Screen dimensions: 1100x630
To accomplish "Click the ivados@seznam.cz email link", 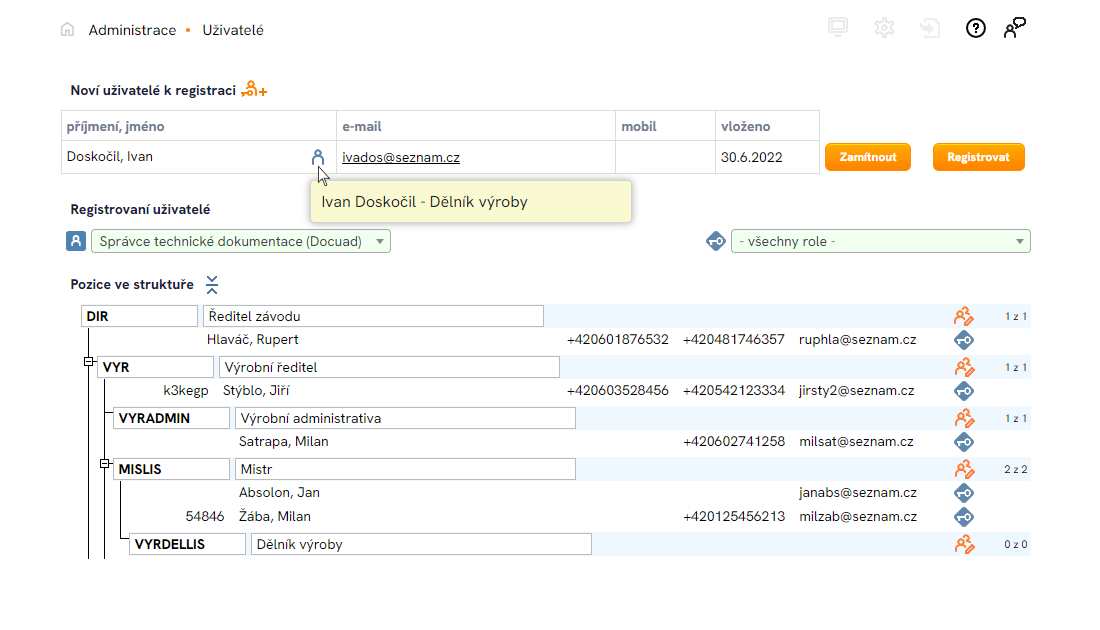I will click(x=400, y=157).
